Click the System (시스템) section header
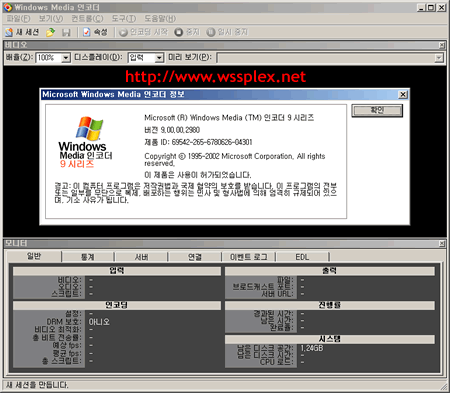The height and width of the screenshot is (393, 450). 330,339
